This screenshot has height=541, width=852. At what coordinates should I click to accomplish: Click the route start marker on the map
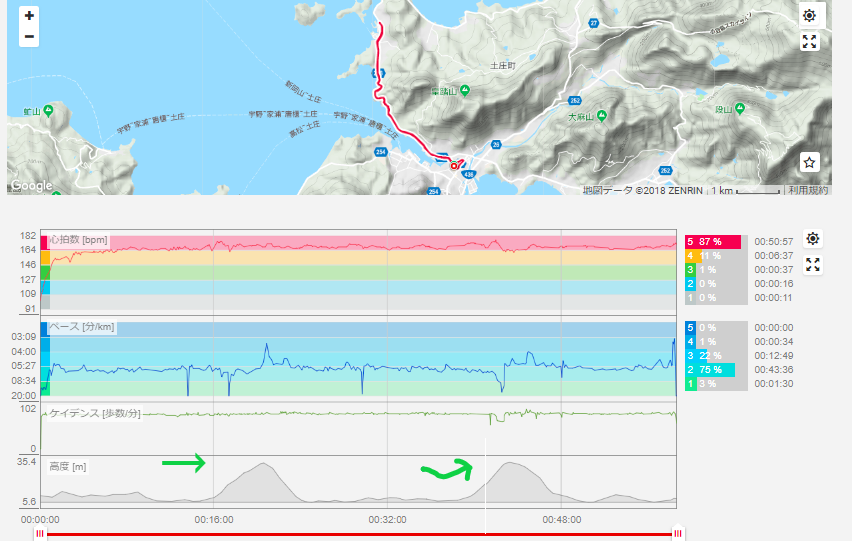454,166
